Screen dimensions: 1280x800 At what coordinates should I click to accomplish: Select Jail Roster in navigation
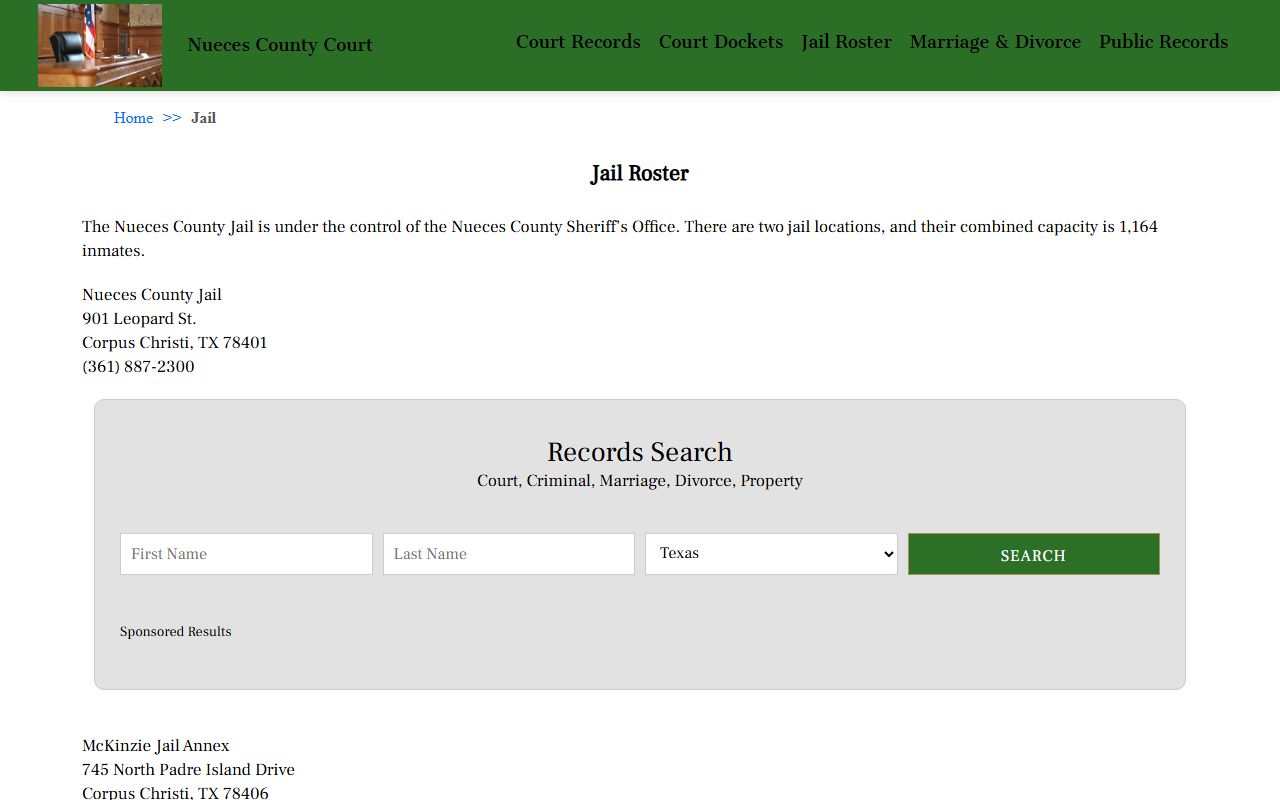click(846, 42)
